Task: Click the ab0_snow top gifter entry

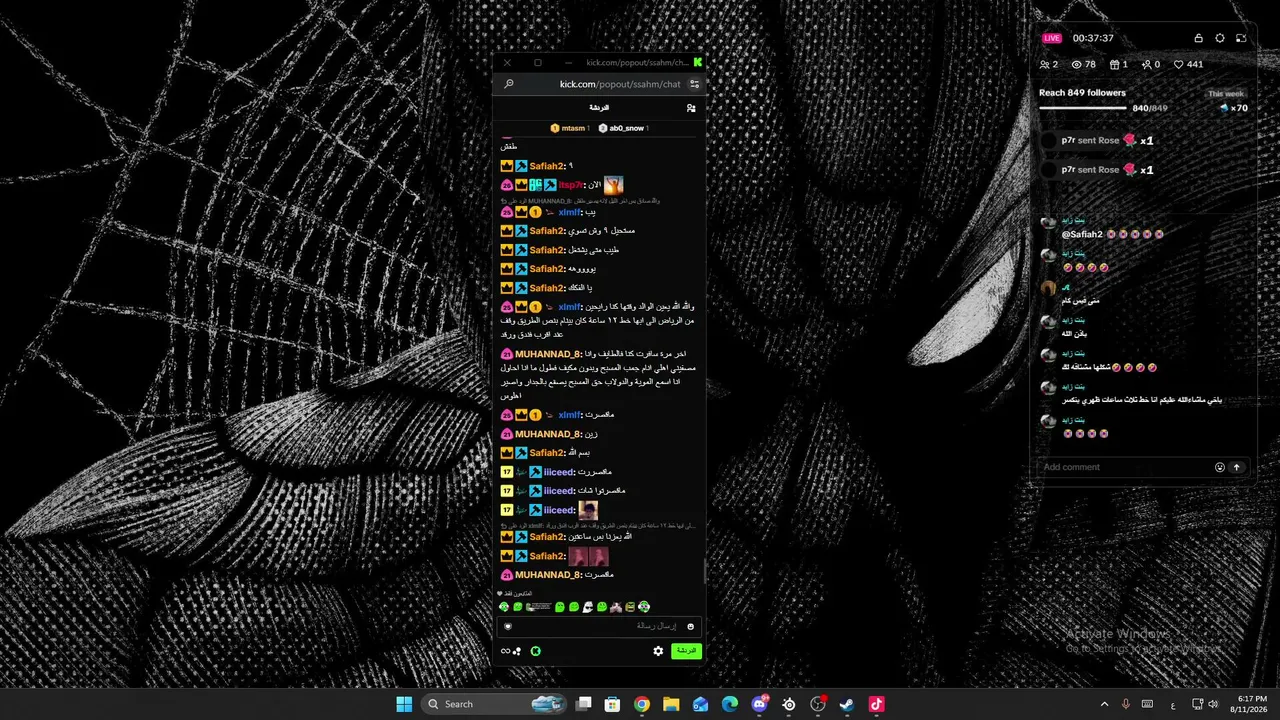Action: click(623, 128)
